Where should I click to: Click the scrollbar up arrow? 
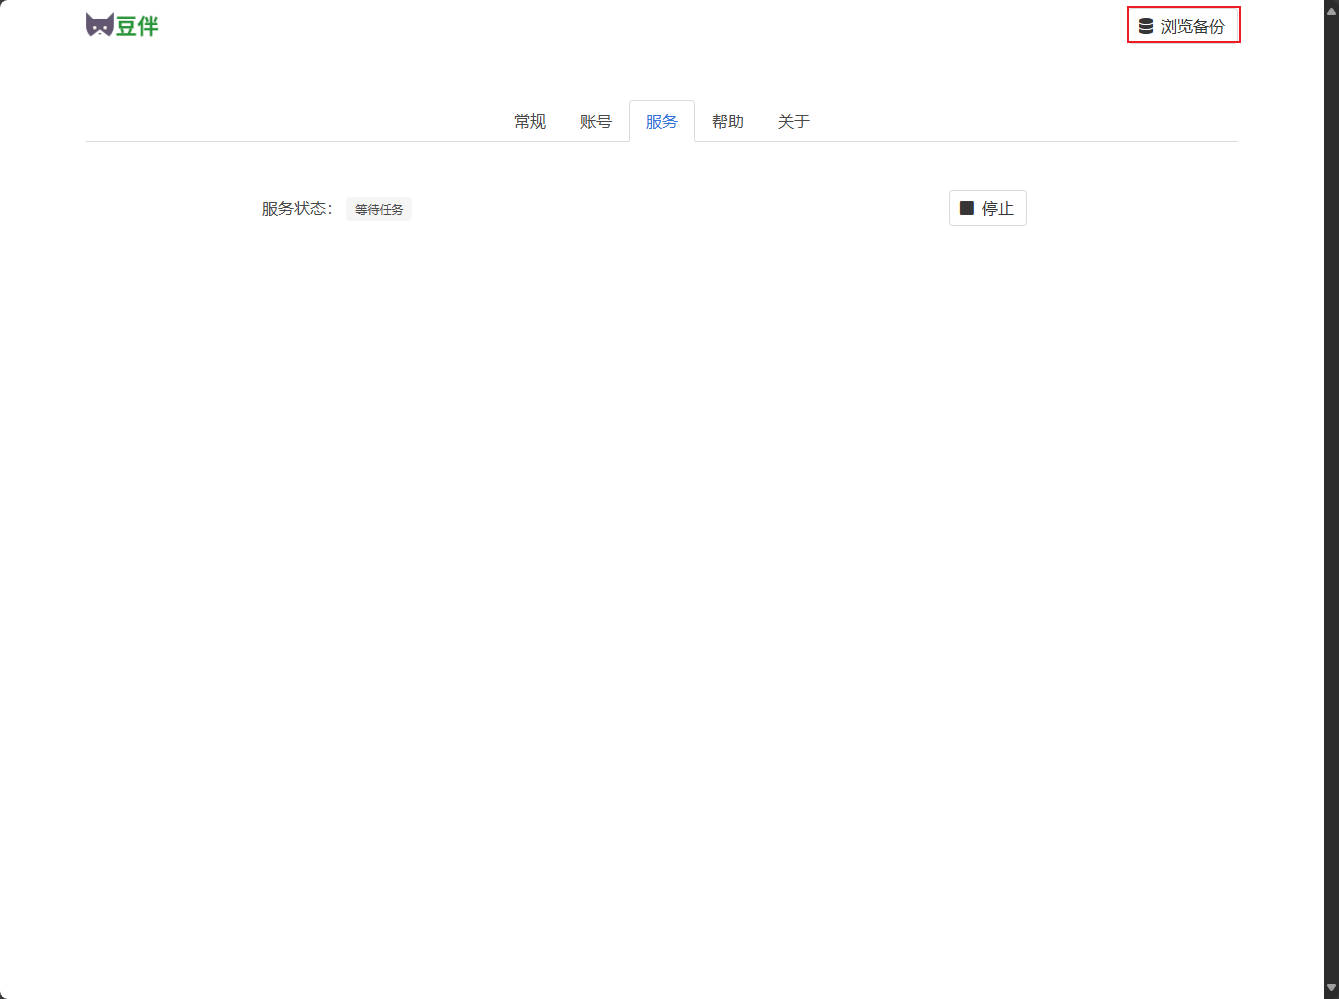click(x=1331, y=9)
